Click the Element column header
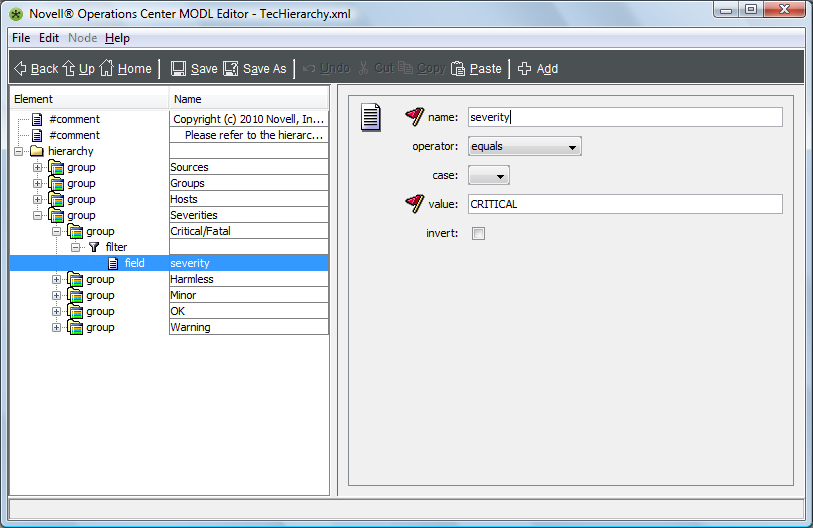This screenshot has width=813, height=528. tap(90, 99)
